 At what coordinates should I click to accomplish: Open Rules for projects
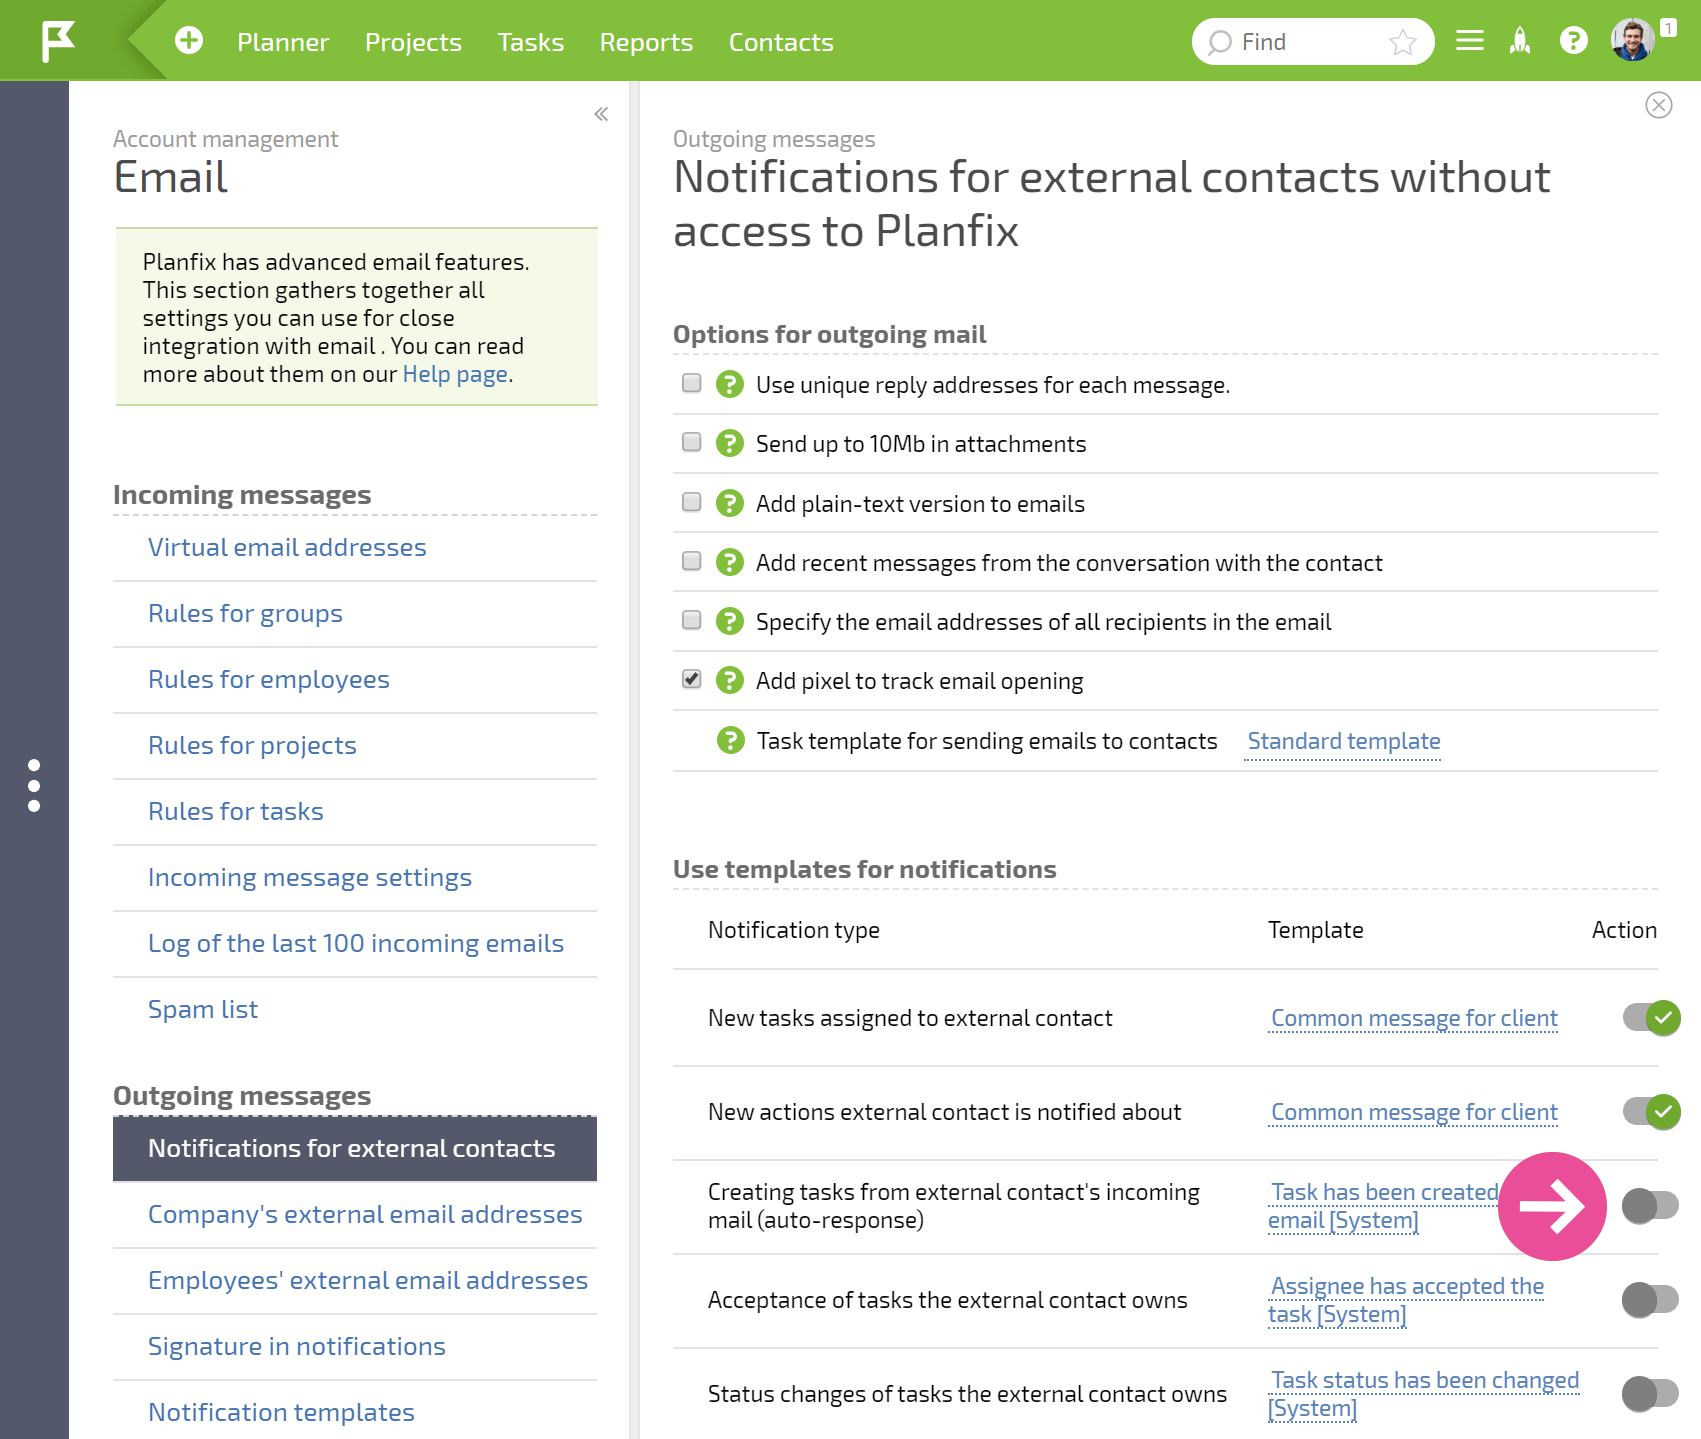[x=252, y=745]
